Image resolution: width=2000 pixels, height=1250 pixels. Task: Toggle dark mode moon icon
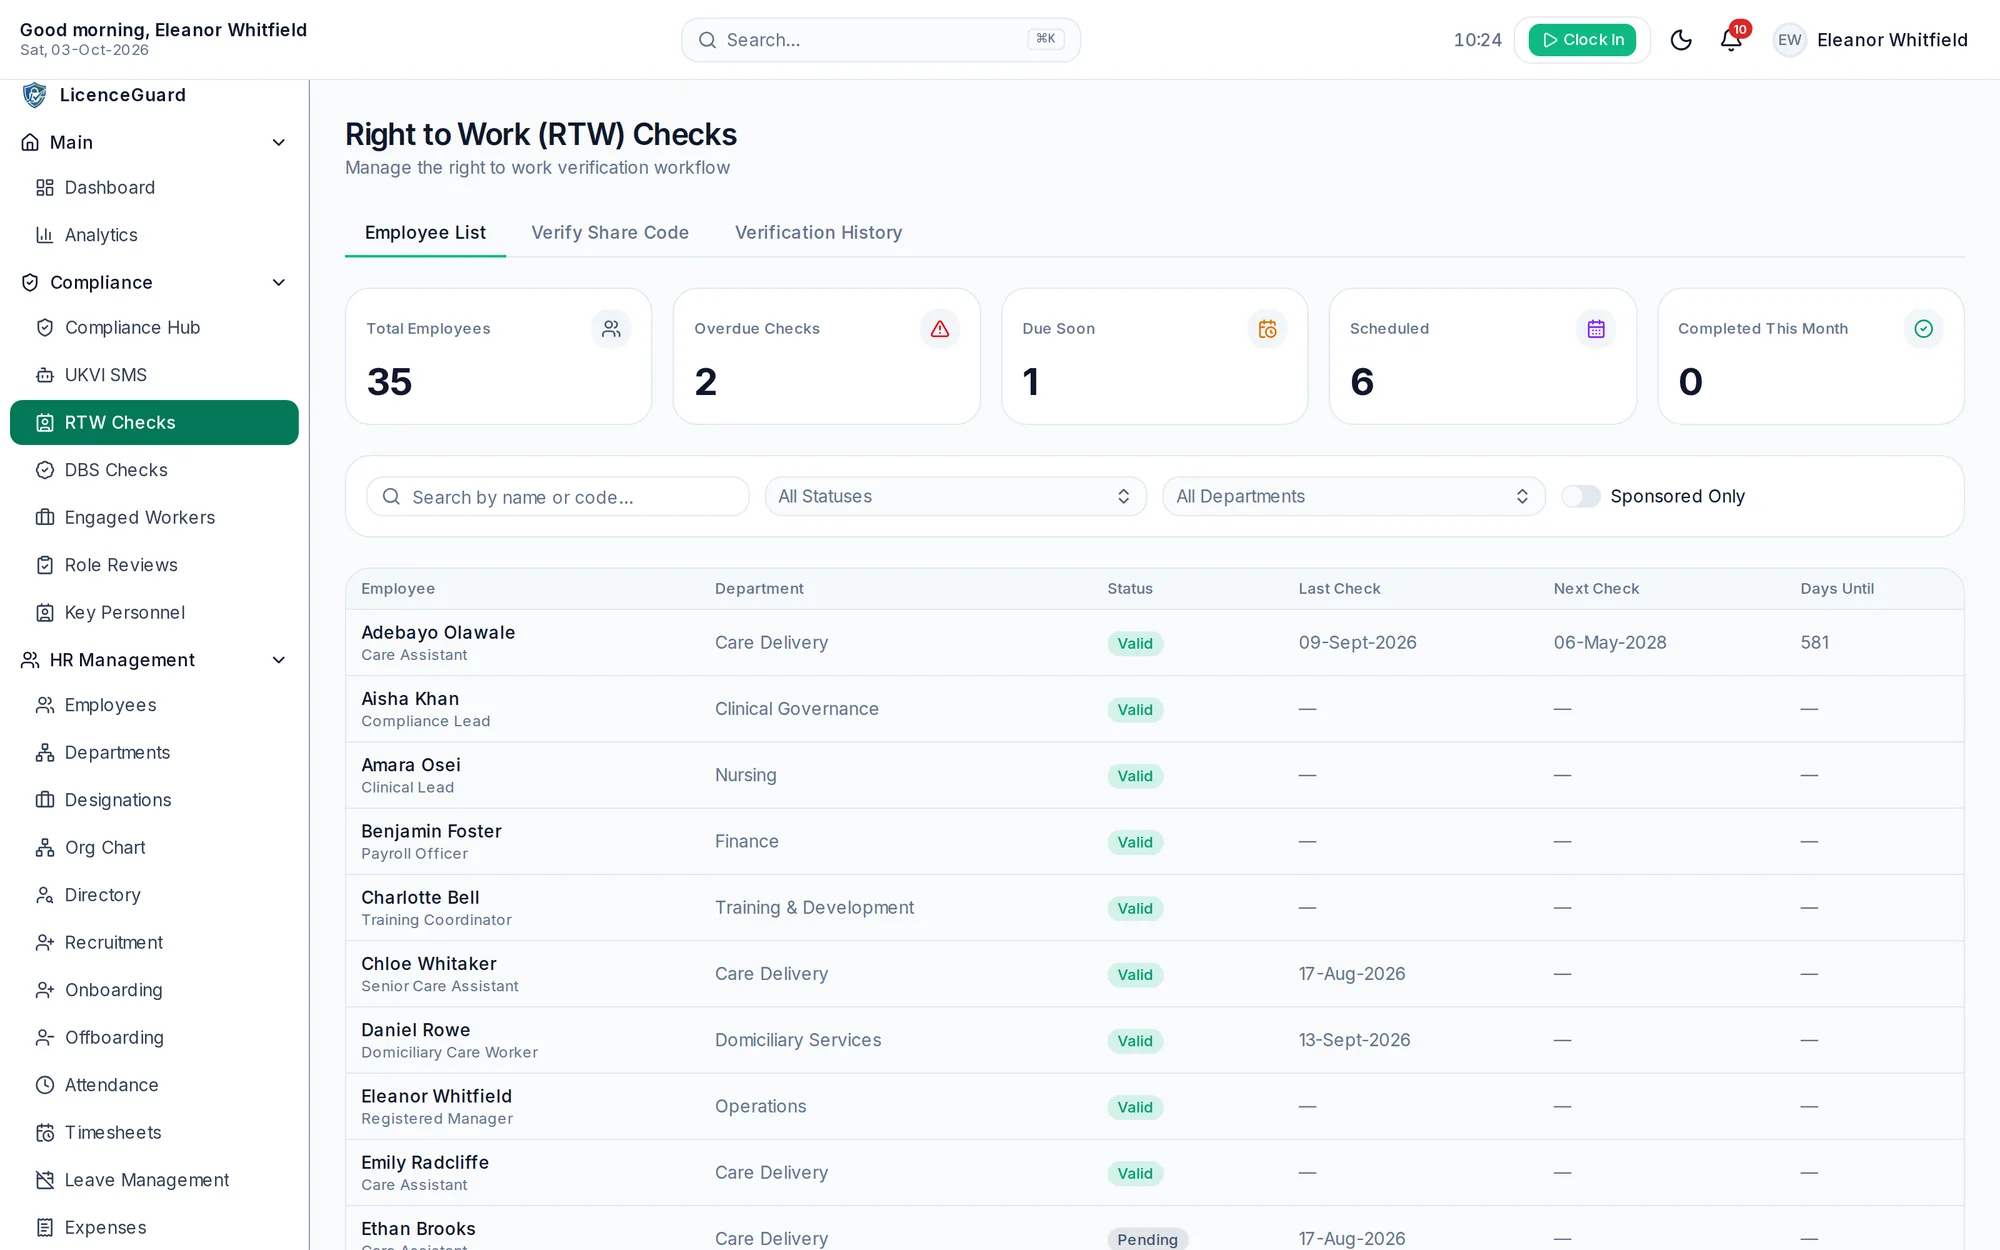1681,40
